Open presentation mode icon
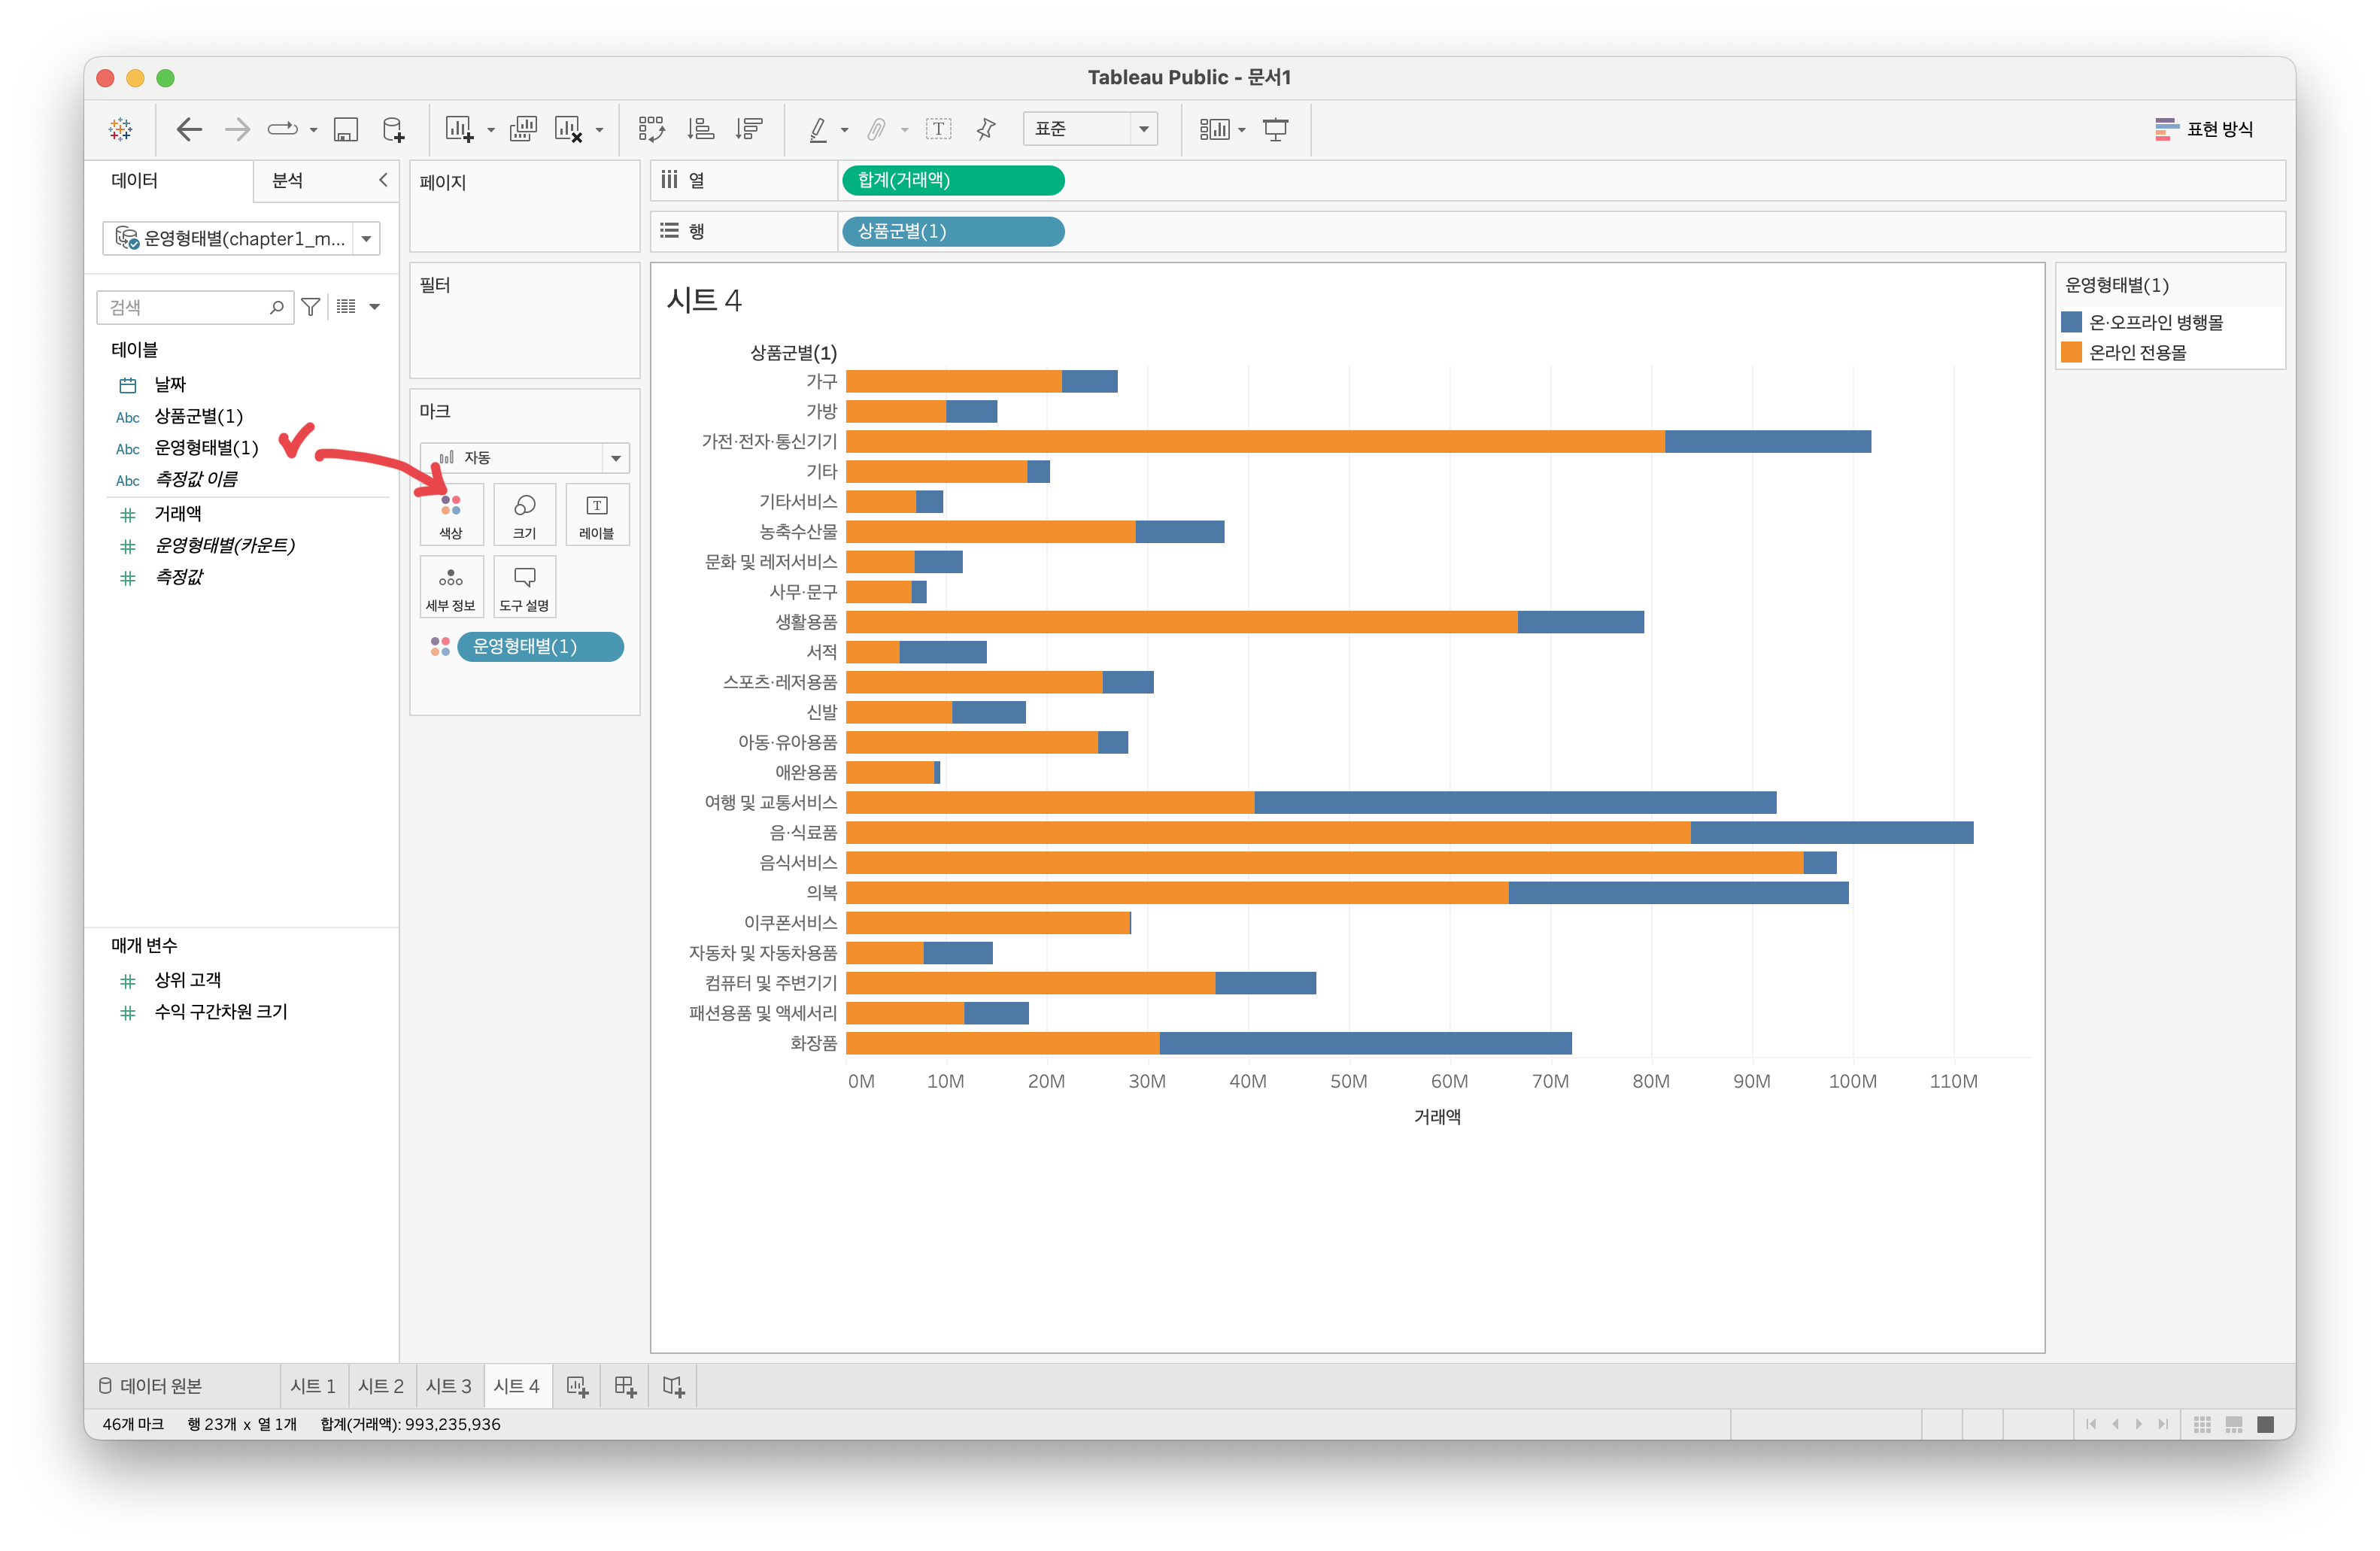Screen dimensions: 2380x1551 tap(1275, 129)
